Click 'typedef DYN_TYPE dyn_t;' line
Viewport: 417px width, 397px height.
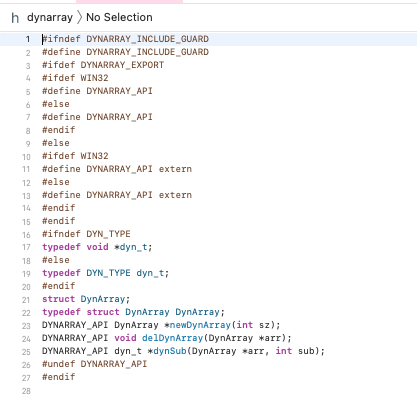pos(106,273)
